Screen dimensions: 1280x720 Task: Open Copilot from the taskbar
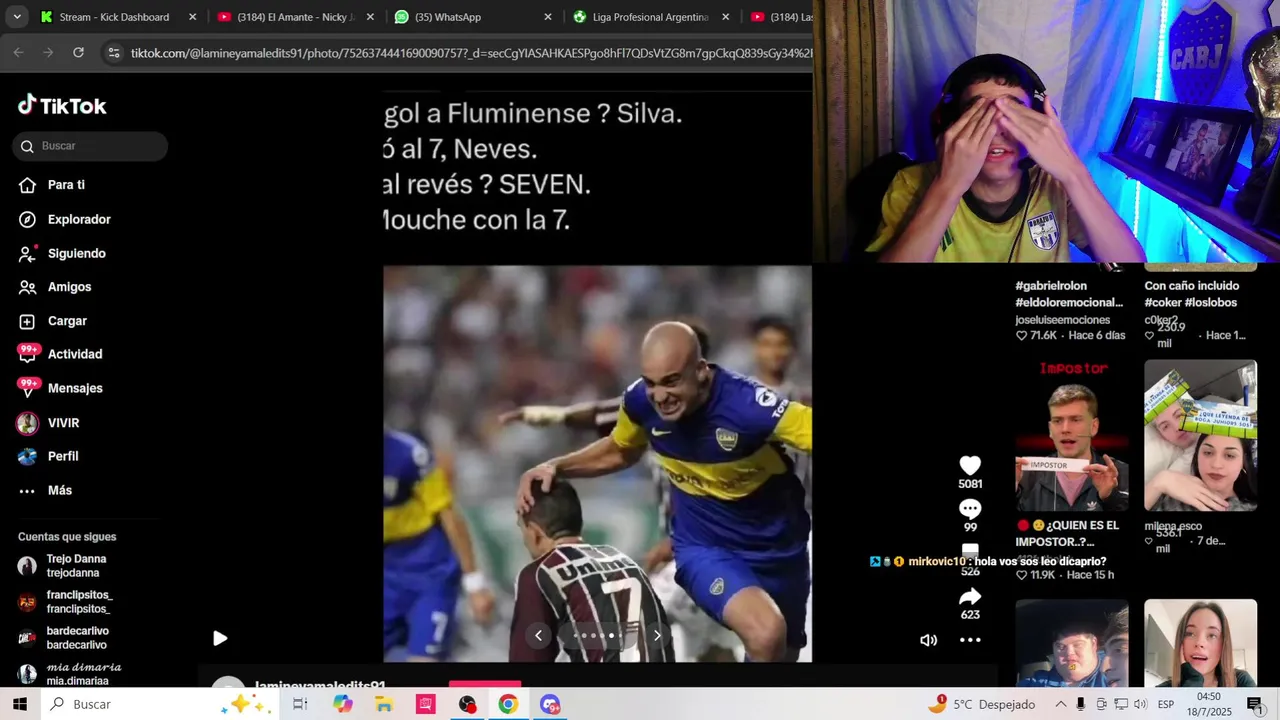coord(343,704)
